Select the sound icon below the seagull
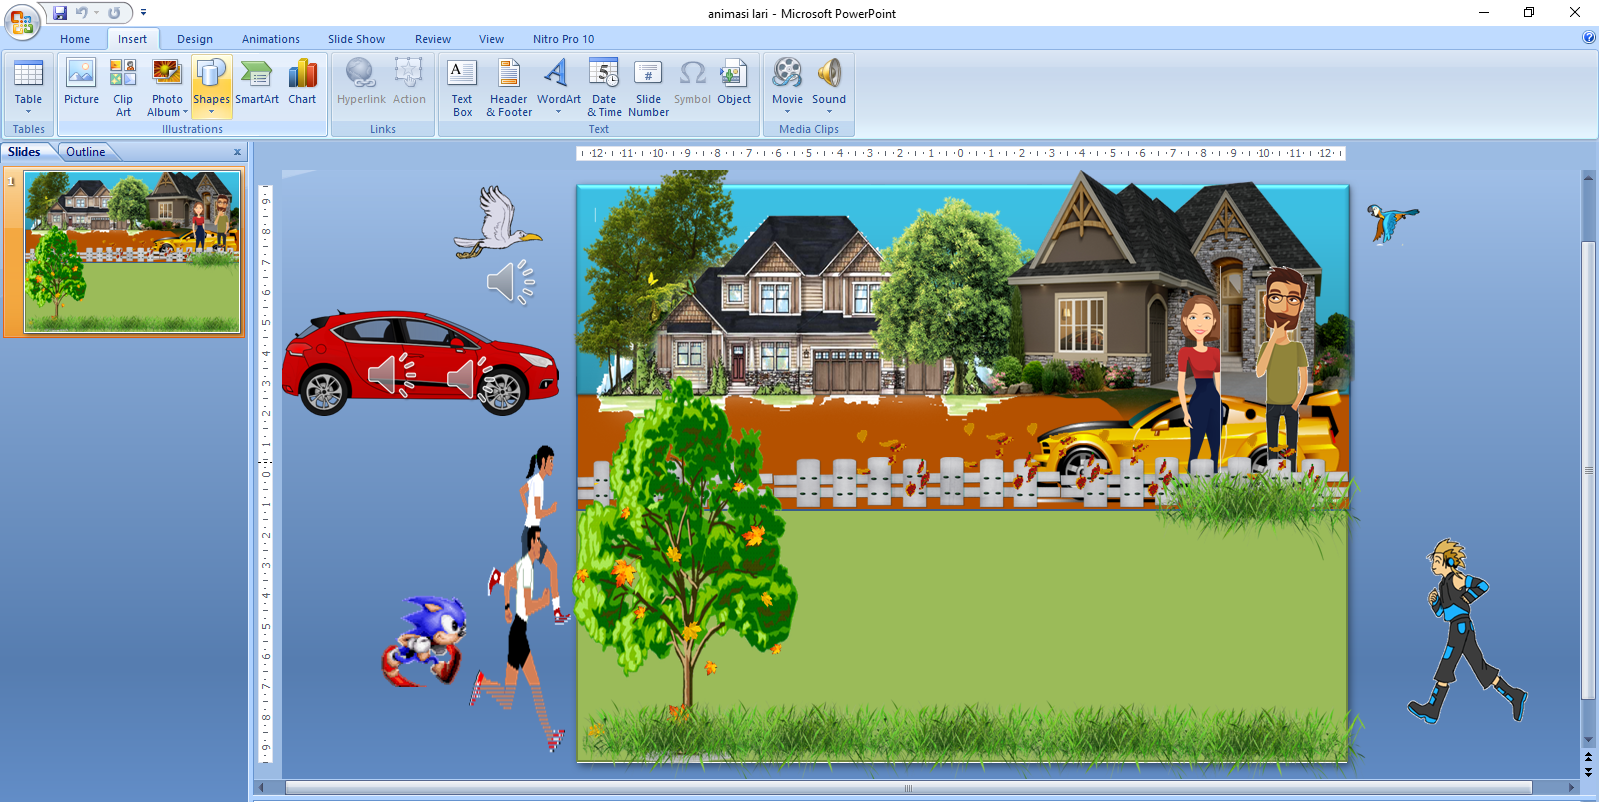 (511, 283)
